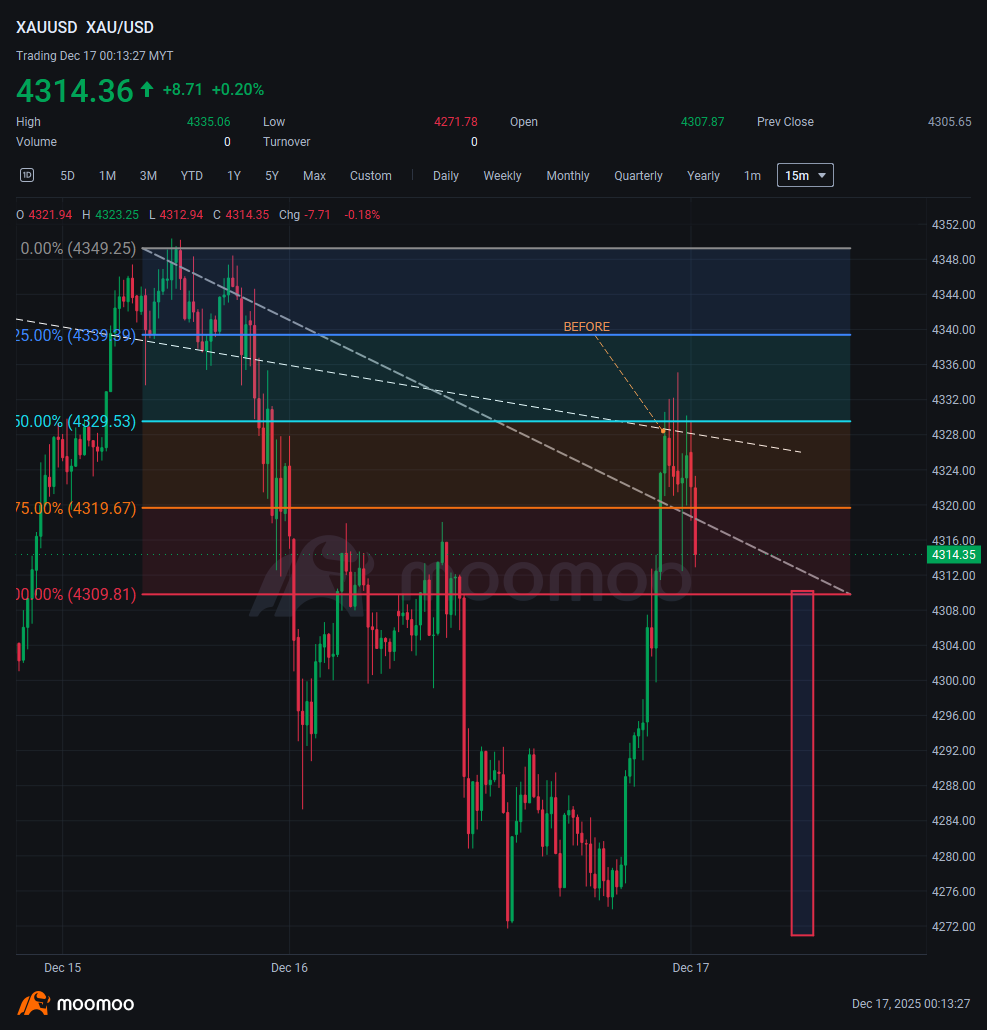
Task: Switch to Daily candles
Action: click(446, 176)
